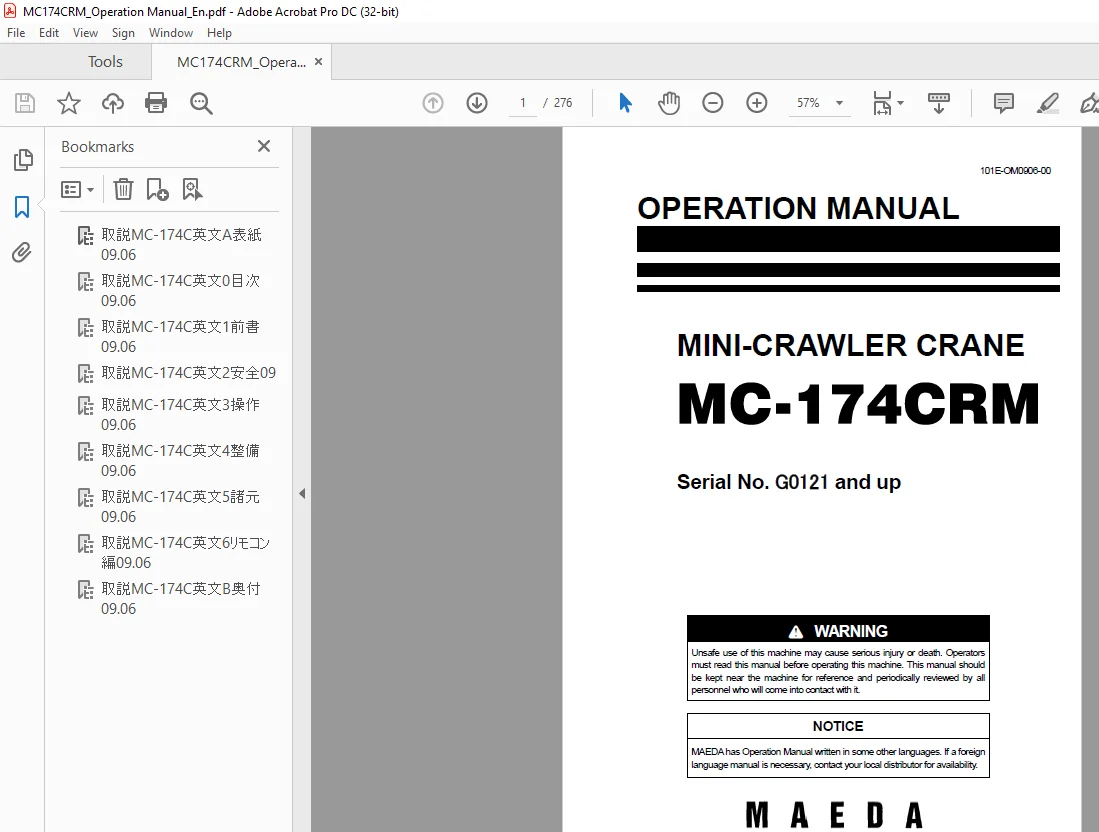1099x832 pixels.
Task: Switch to the Tools tab
Action: tap(105, 62)
